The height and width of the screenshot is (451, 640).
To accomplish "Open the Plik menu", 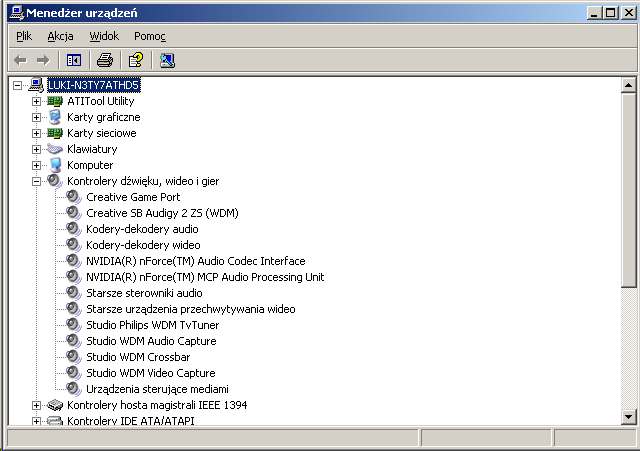I will pyautogui.click(x=24, y=36).
